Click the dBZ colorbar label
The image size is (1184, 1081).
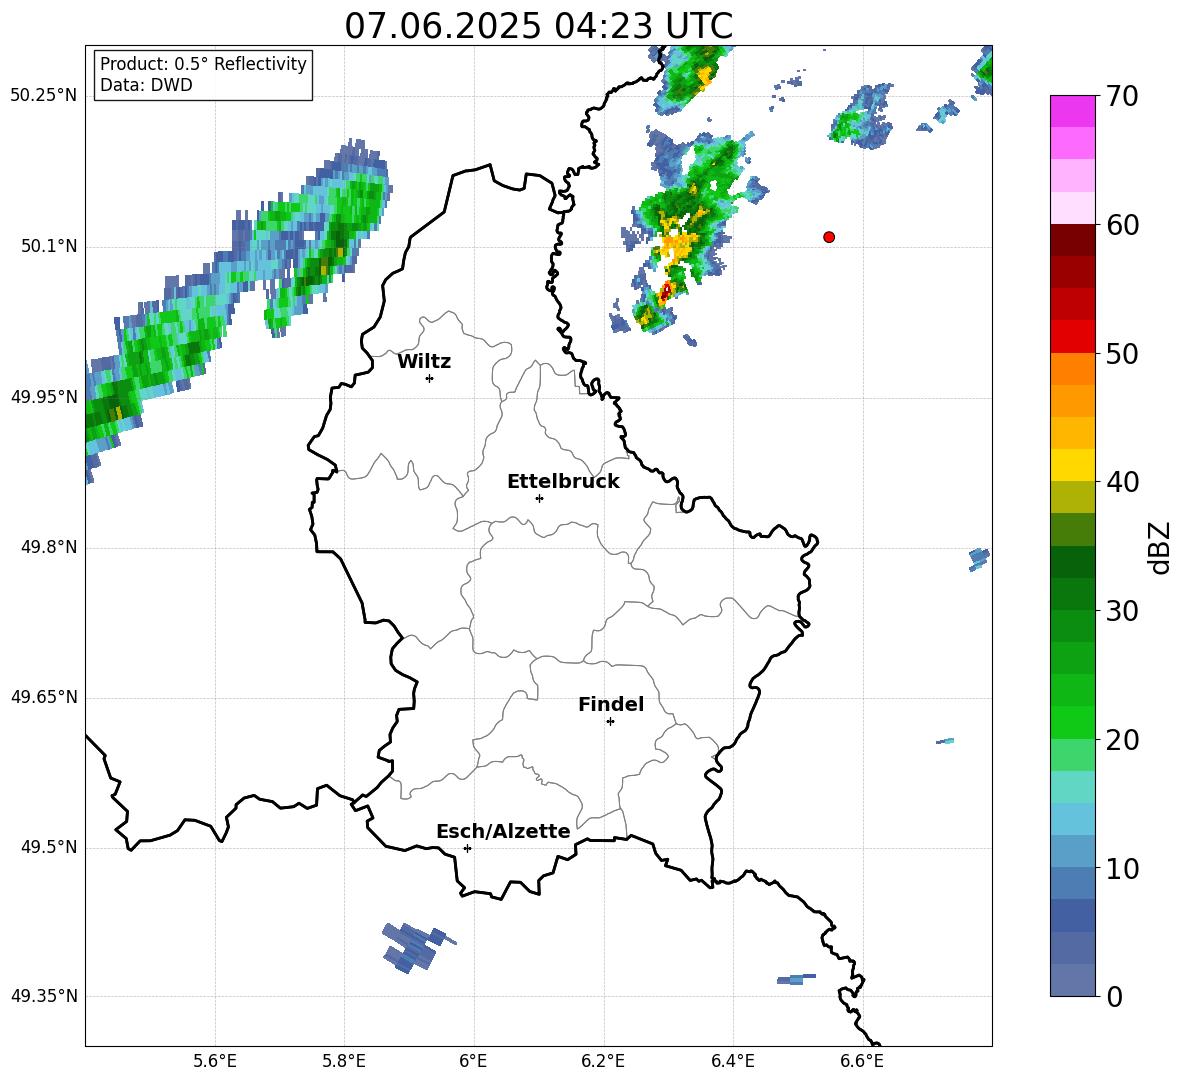pos(1159,547)
